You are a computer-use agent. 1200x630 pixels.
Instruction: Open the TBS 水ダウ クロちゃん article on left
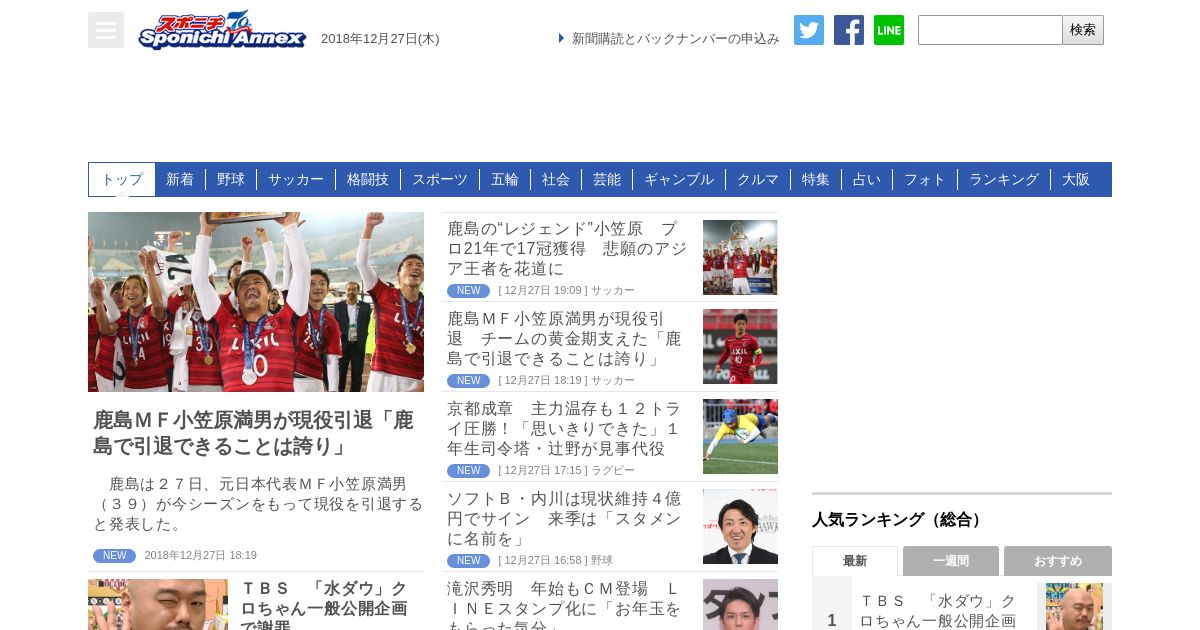pyautogui.click(x=326, y=604)
